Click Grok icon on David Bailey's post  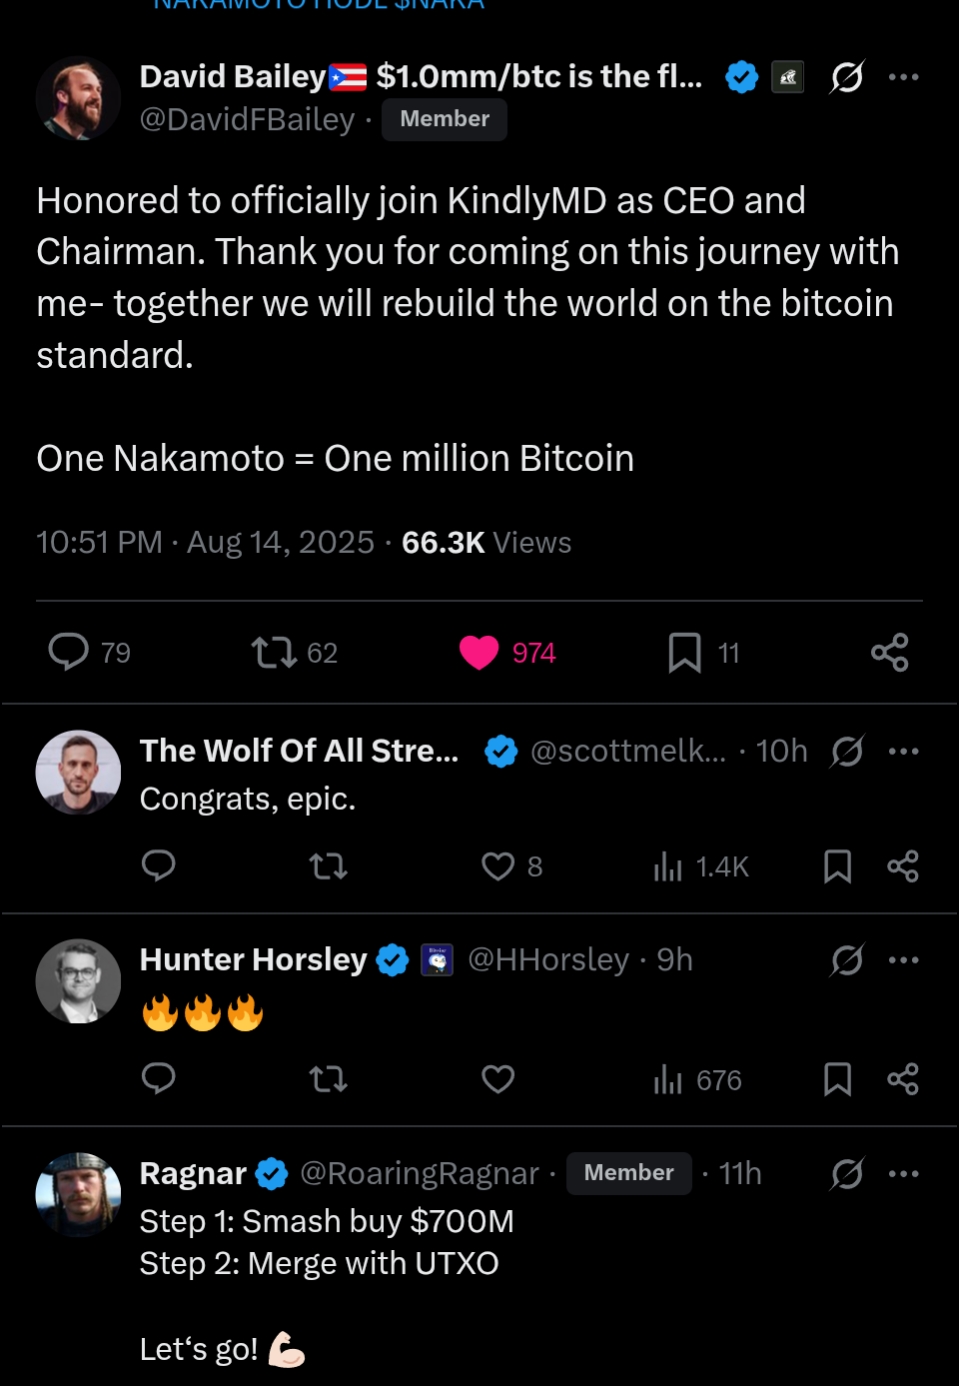tap(847, 77)
